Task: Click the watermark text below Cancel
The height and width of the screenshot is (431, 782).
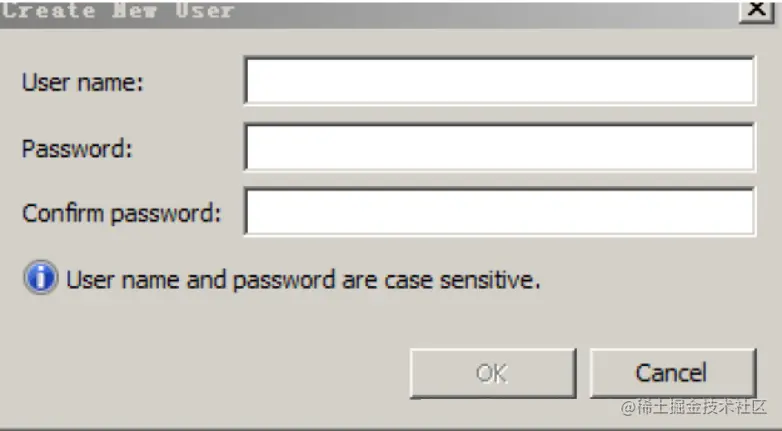Action: [x=693, y=408]
